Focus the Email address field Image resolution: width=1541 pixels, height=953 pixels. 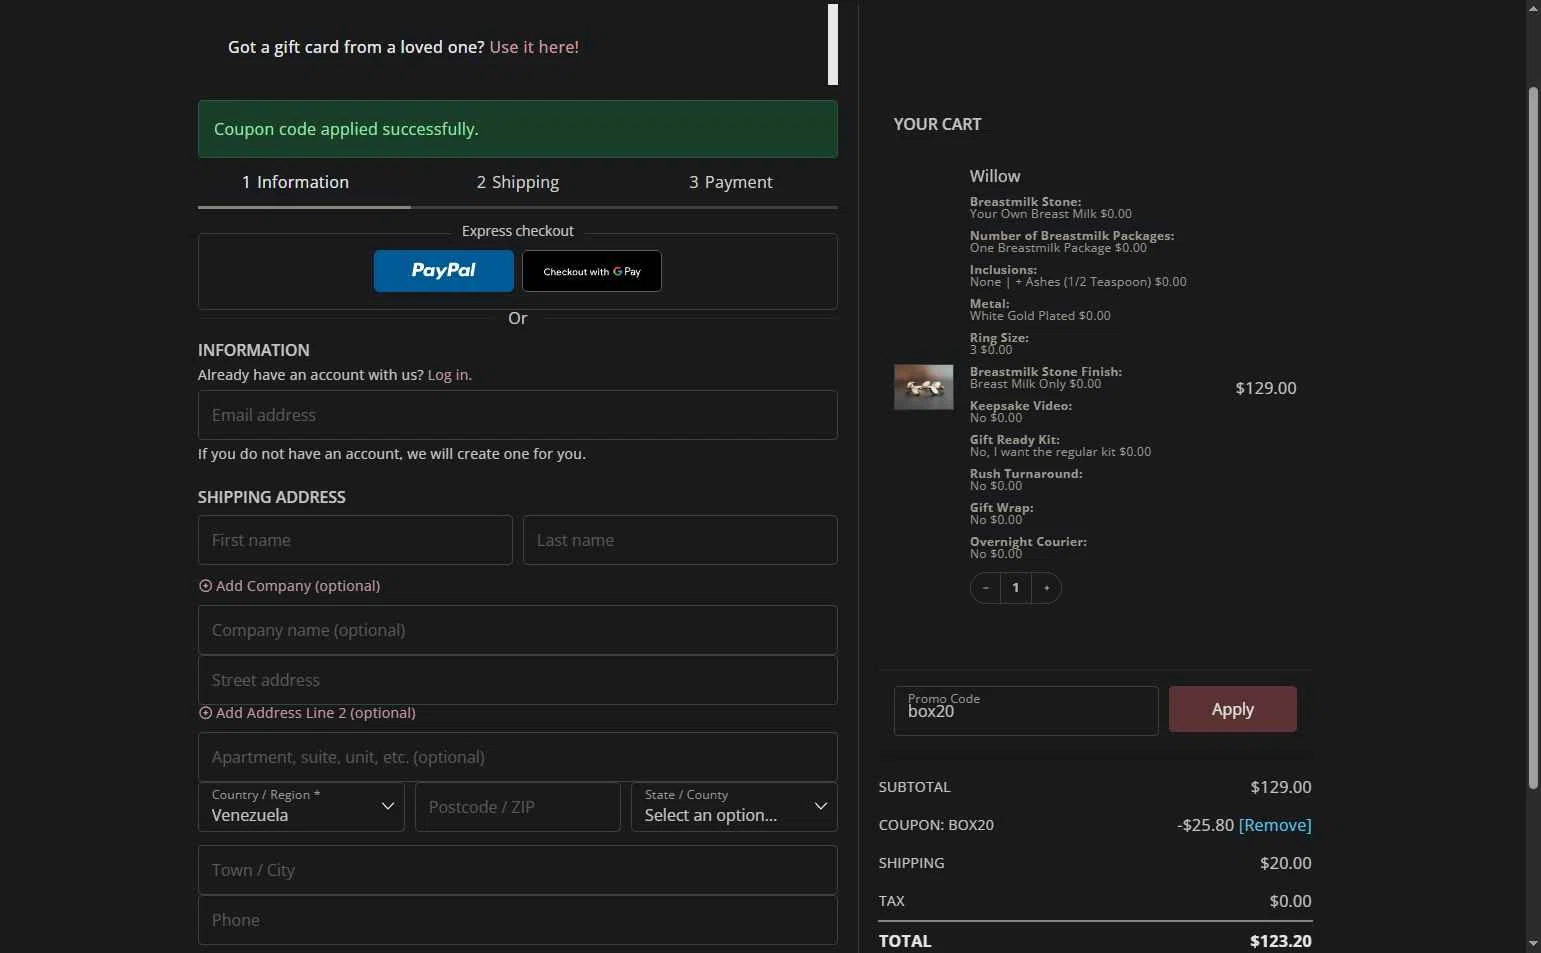pyautogui.click(x=518, y=415)
